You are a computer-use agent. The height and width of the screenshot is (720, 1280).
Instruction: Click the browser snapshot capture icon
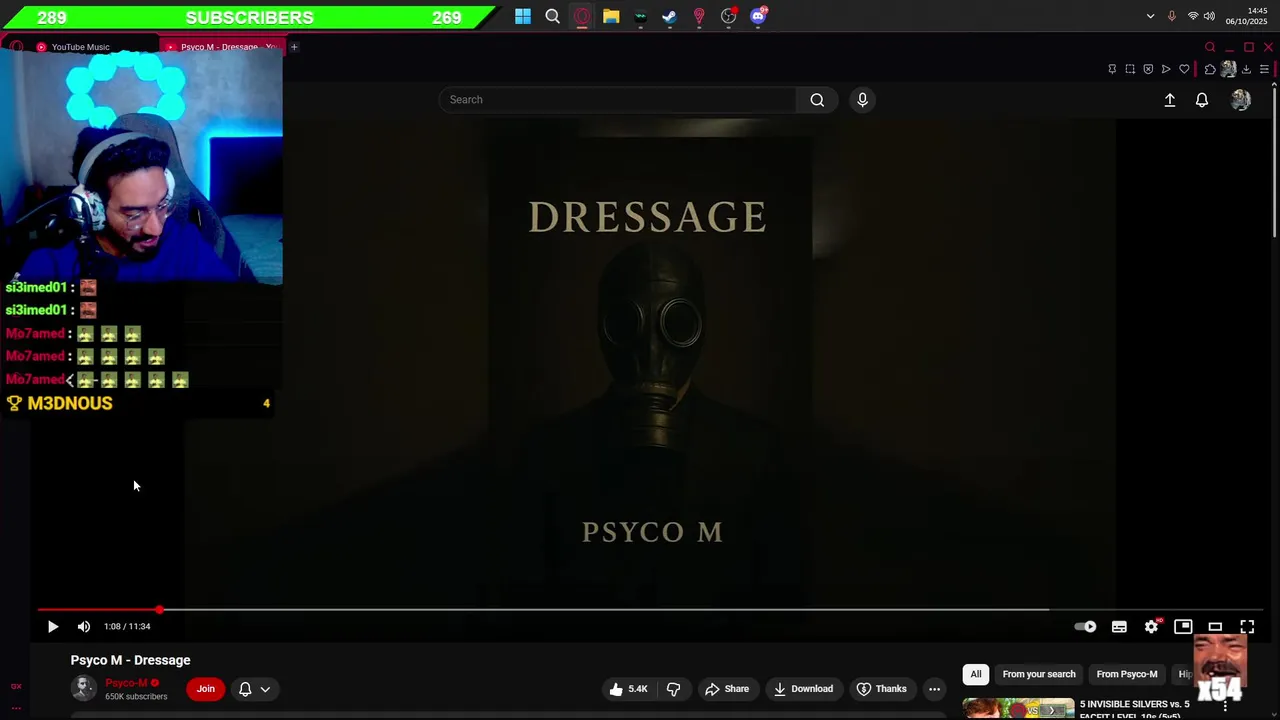click(x=1130, y=69)
